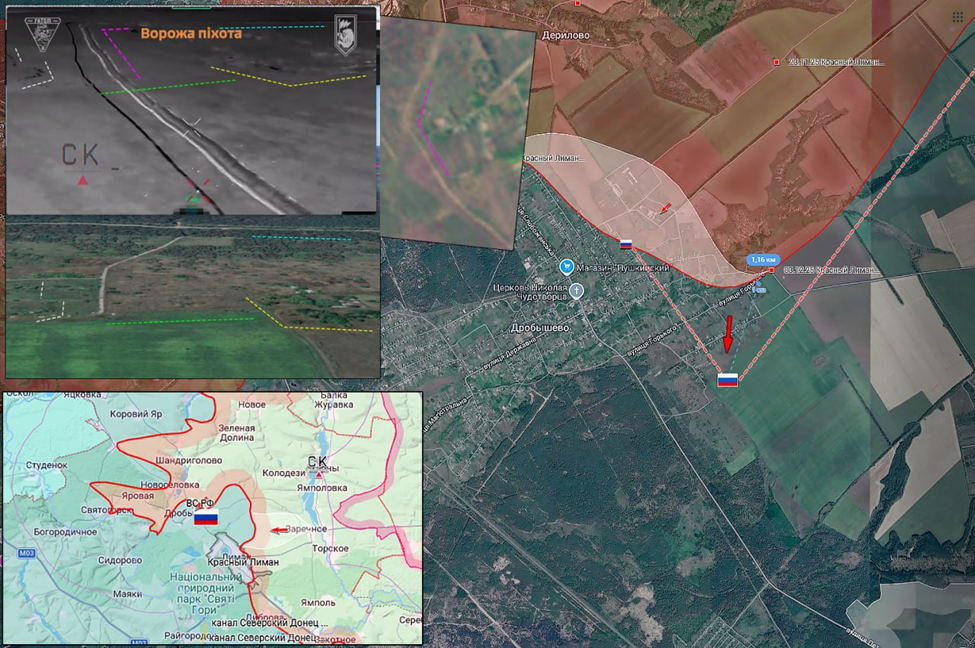Click the Russian flag in the overview map inset
Image resolution: width=975 pixels, height=648 pixels.
click(205, 517)
